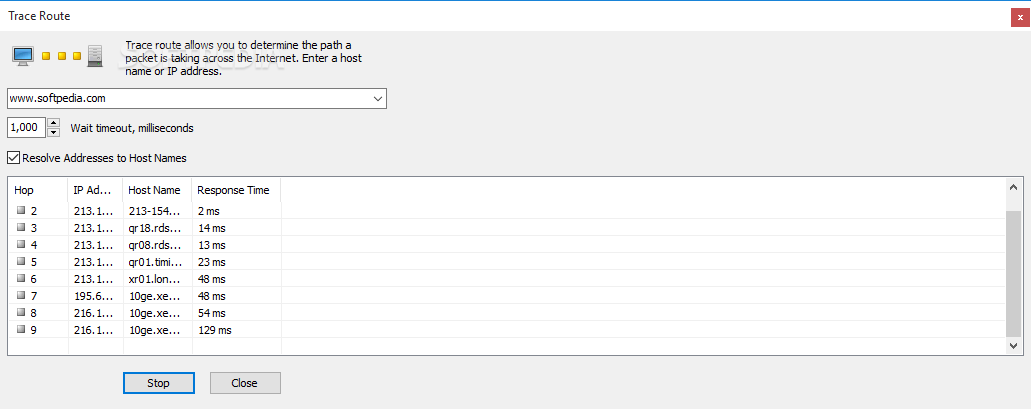Click the Host Name column header
This screenshot has width=1031, height=409.
pos(157,190)
